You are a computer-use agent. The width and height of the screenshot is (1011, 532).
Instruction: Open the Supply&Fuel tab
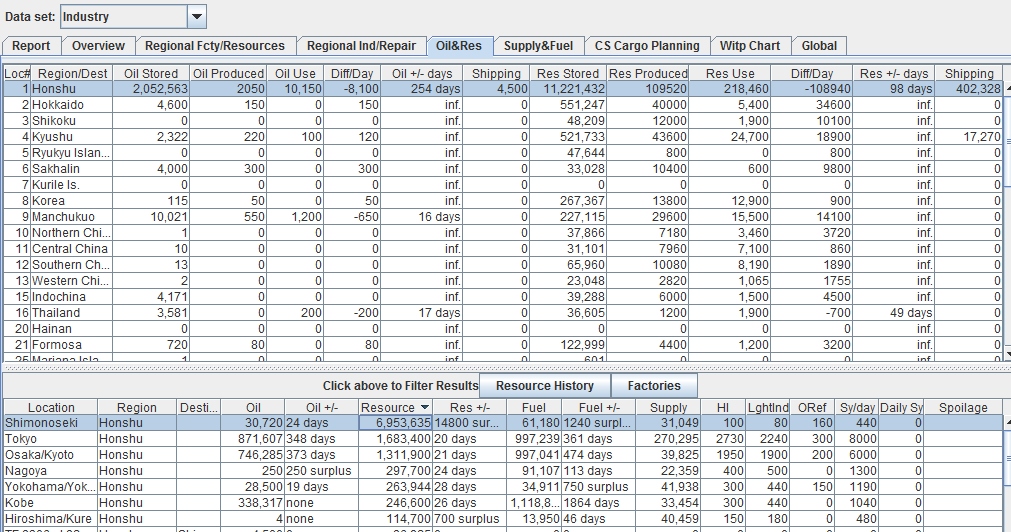[538, 46]
